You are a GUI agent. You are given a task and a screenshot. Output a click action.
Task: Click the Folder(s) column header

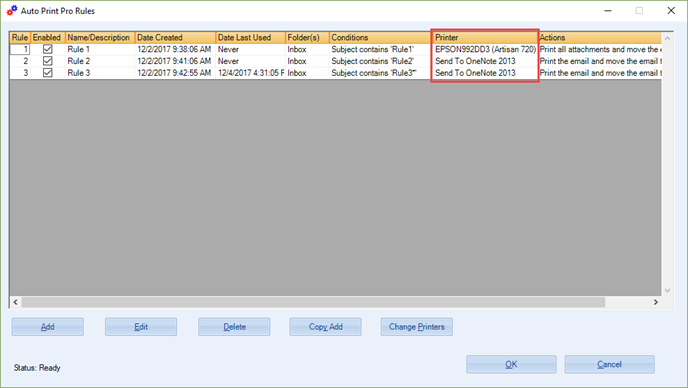pyautogui.click(x=307, y=37)
